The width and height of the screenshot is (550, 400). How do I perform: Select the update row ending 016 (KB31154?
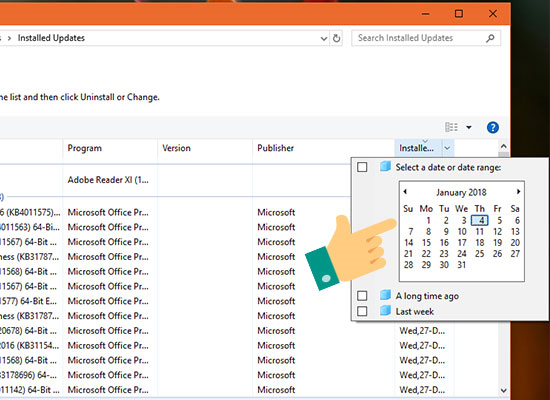pyautogui.click(x=227, y=346)
